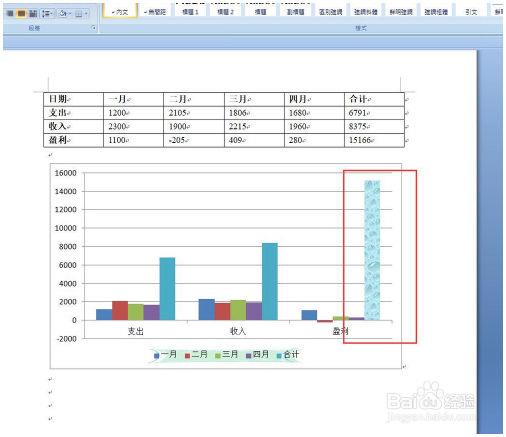Apply the 副標題 subtitle style
506x437 pixels.
point(295,11)
